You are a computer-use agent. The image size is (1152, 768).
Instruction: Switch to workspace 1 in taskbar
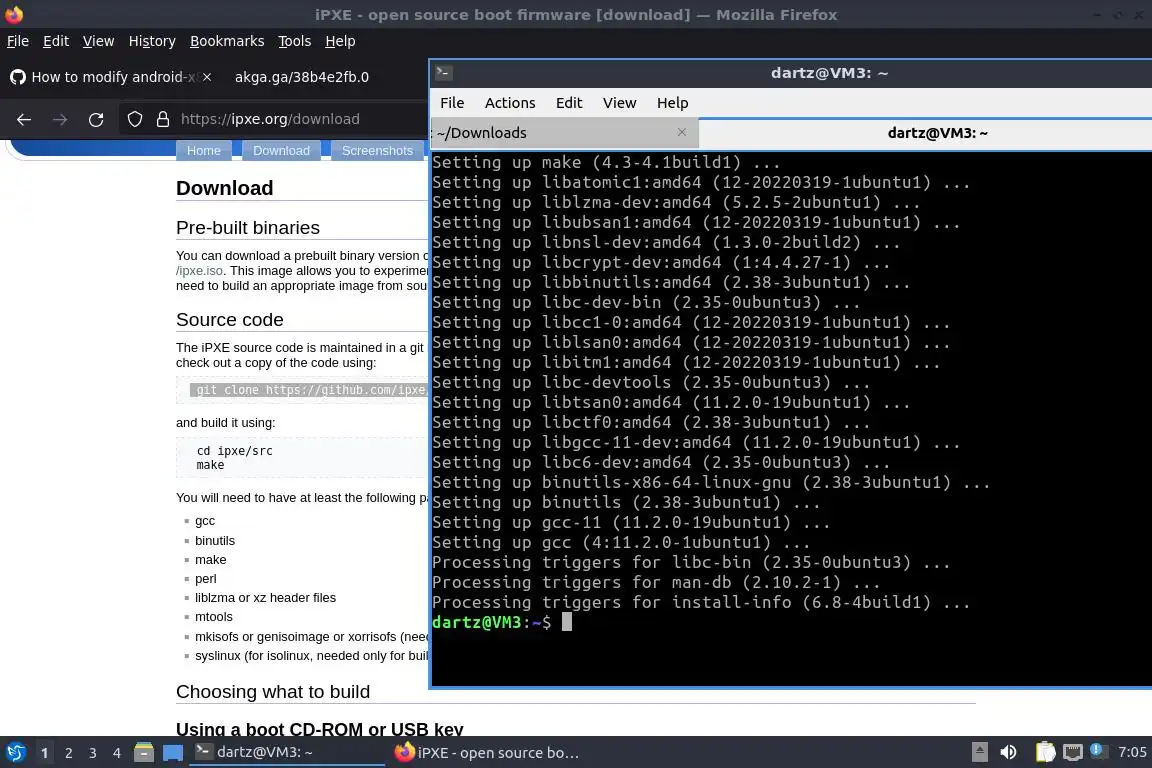pyautogui.click(x=44, y=753)
